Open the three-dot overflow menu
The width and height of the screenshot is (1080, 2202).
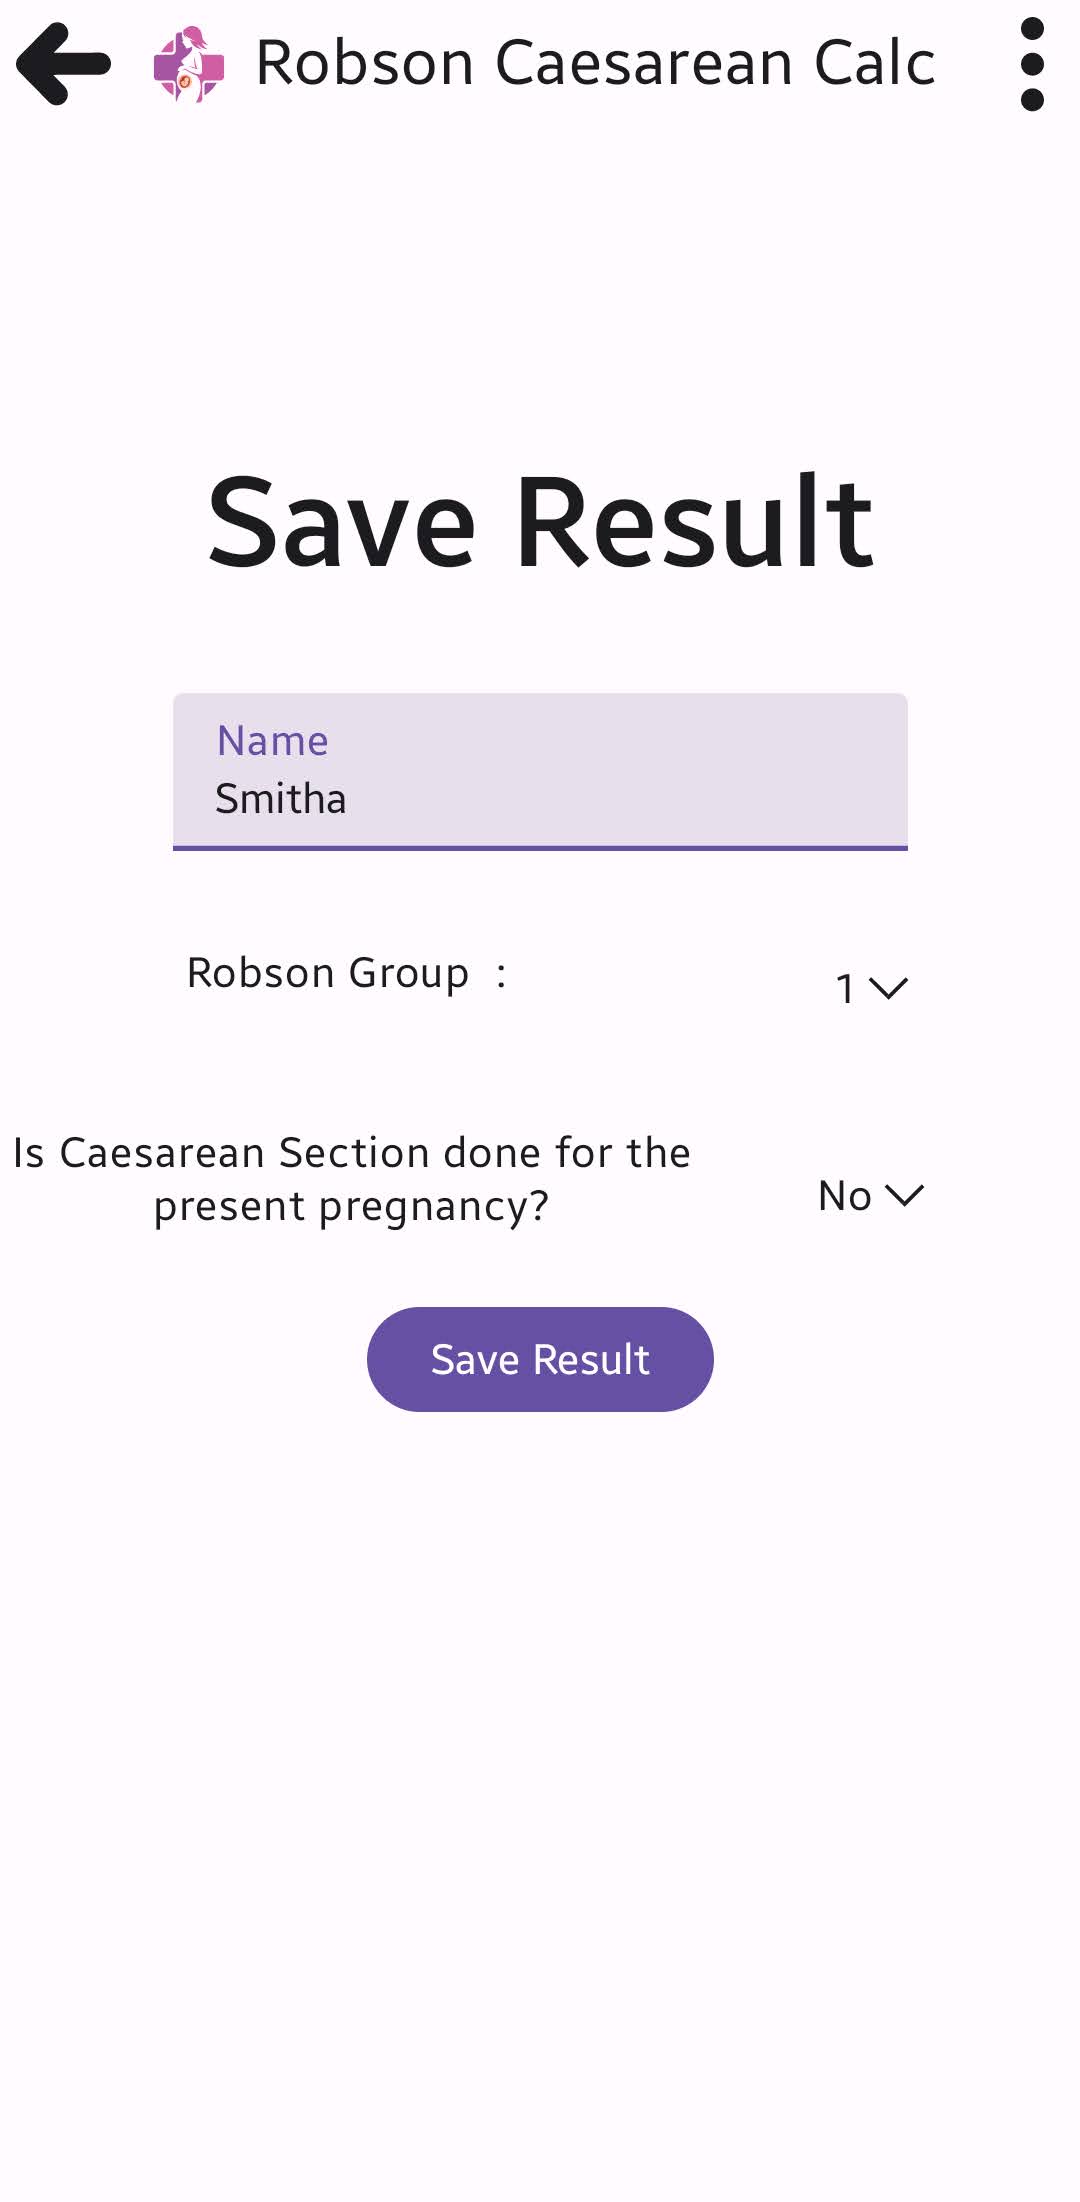point(1032,64)
